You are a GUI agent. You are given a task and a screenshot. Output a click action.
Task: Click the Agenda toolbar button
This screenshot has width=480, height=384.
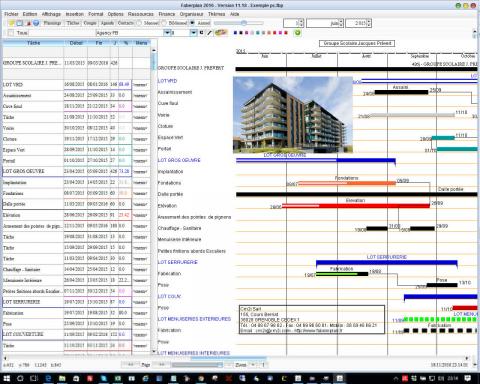pyautogui.click(x=107, y=23)
